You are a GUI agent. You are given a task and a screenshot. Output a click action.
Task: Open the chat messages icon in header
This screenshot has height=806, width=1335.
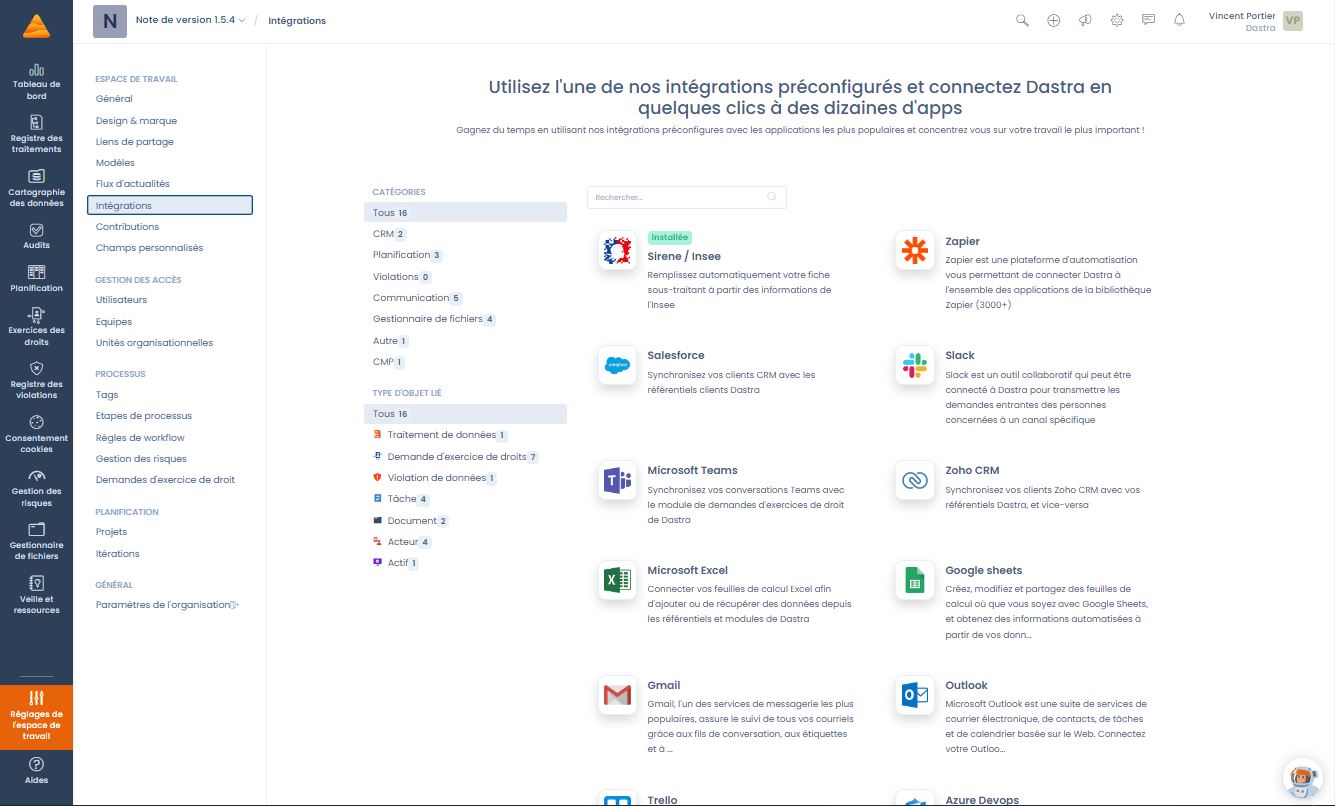pyautogui.click(x=1148, y=20)
